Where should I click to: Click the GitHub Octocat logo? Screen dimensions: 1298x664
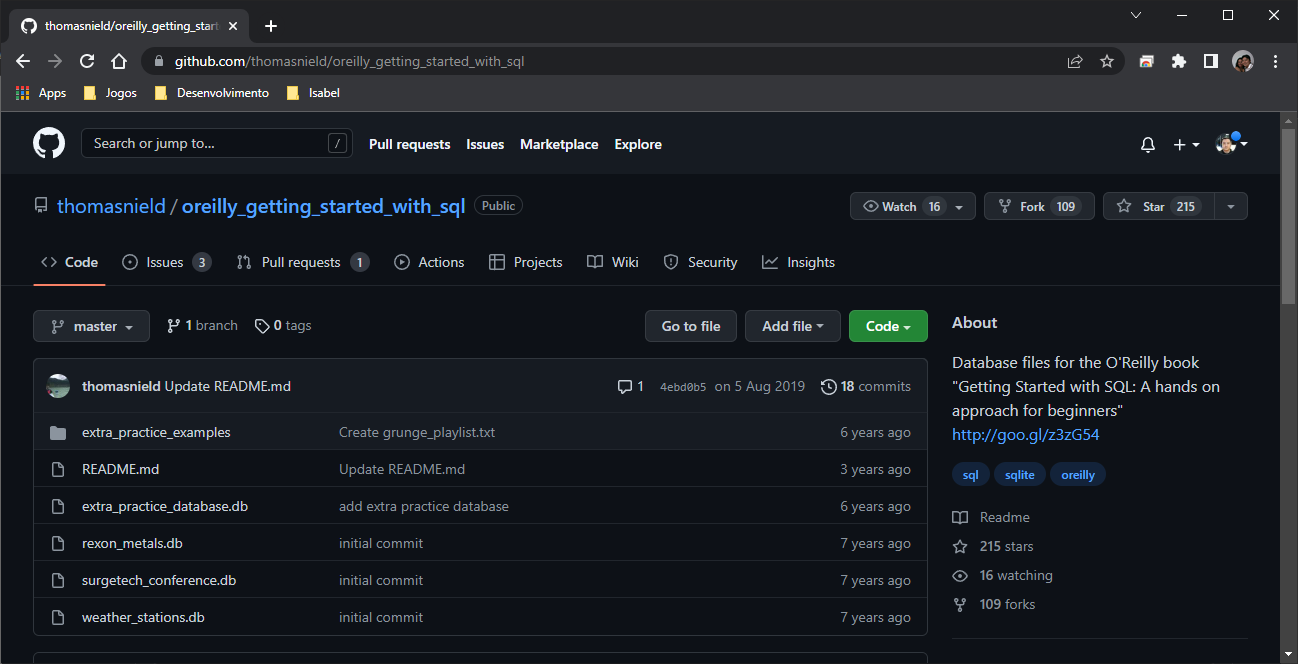pyautogui.click(x=49, y=144)
